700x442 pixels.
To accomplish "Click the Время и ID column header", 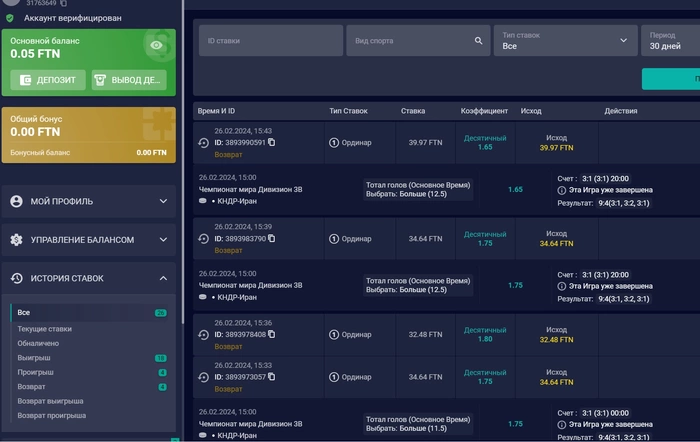I will click(x=216, y=111).
